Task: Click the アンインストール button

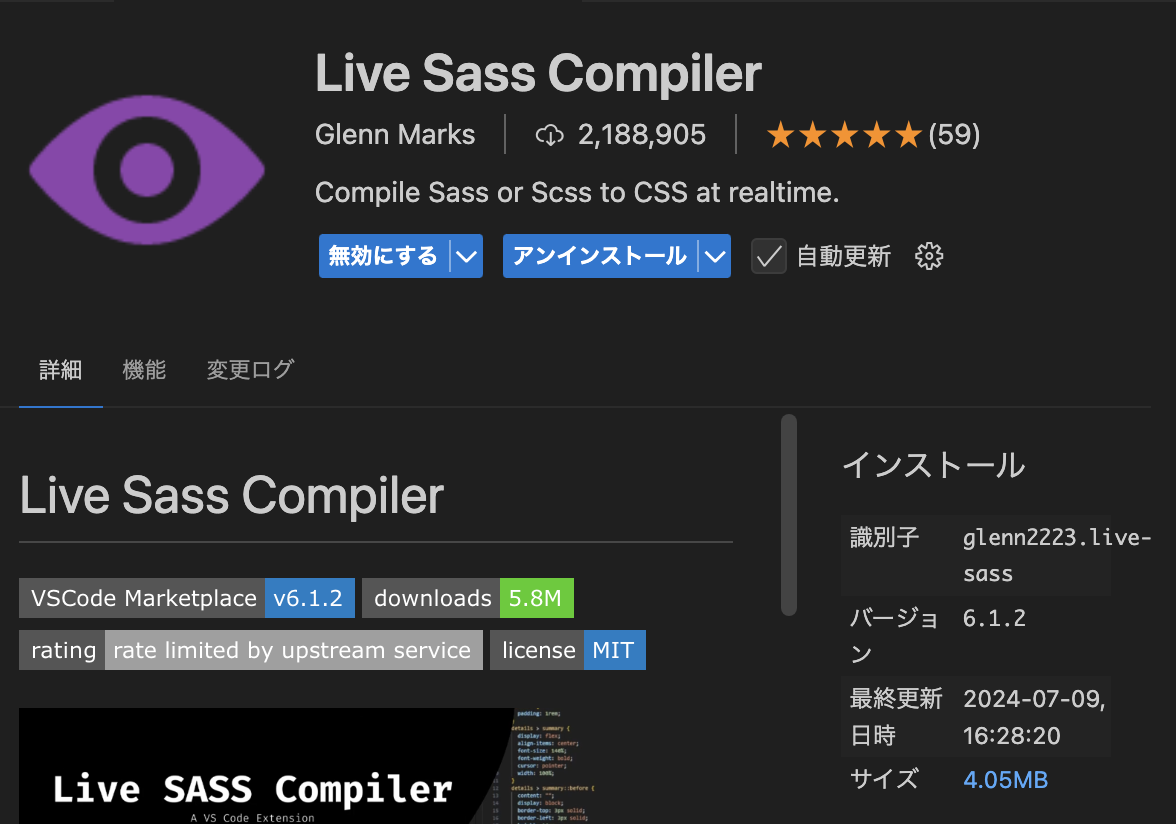Action: [600, 256]
